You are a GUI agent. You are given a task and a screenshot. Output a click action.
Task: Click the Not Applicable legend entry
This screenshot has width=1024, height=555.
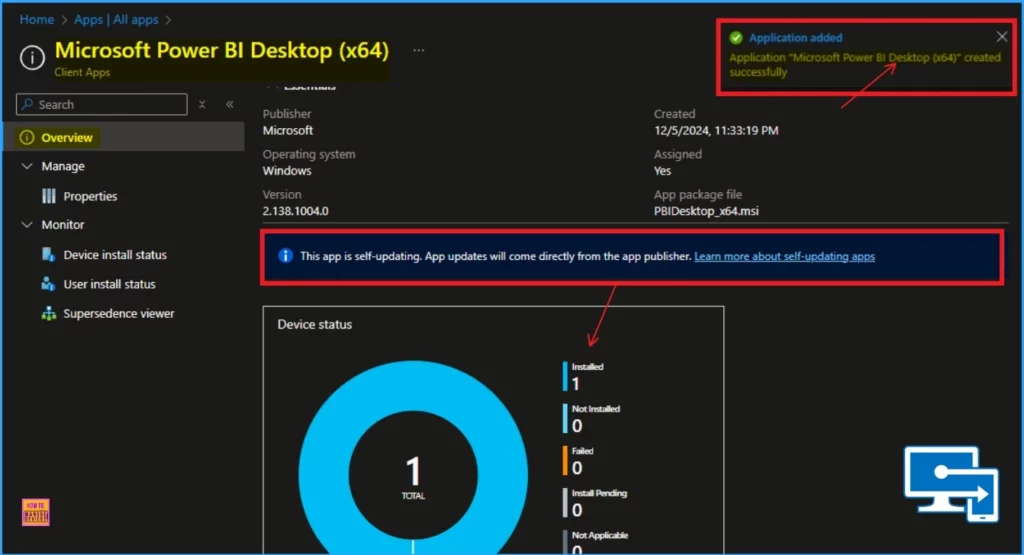coord(596,542)
